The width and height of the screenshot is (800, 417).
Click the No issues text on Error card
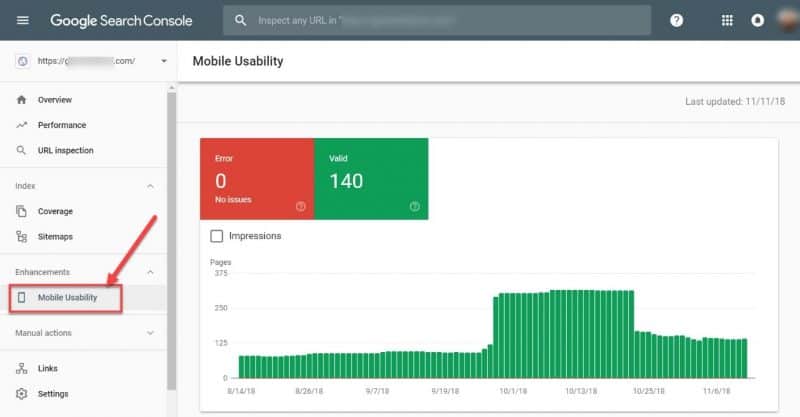[x=233, y=200]
